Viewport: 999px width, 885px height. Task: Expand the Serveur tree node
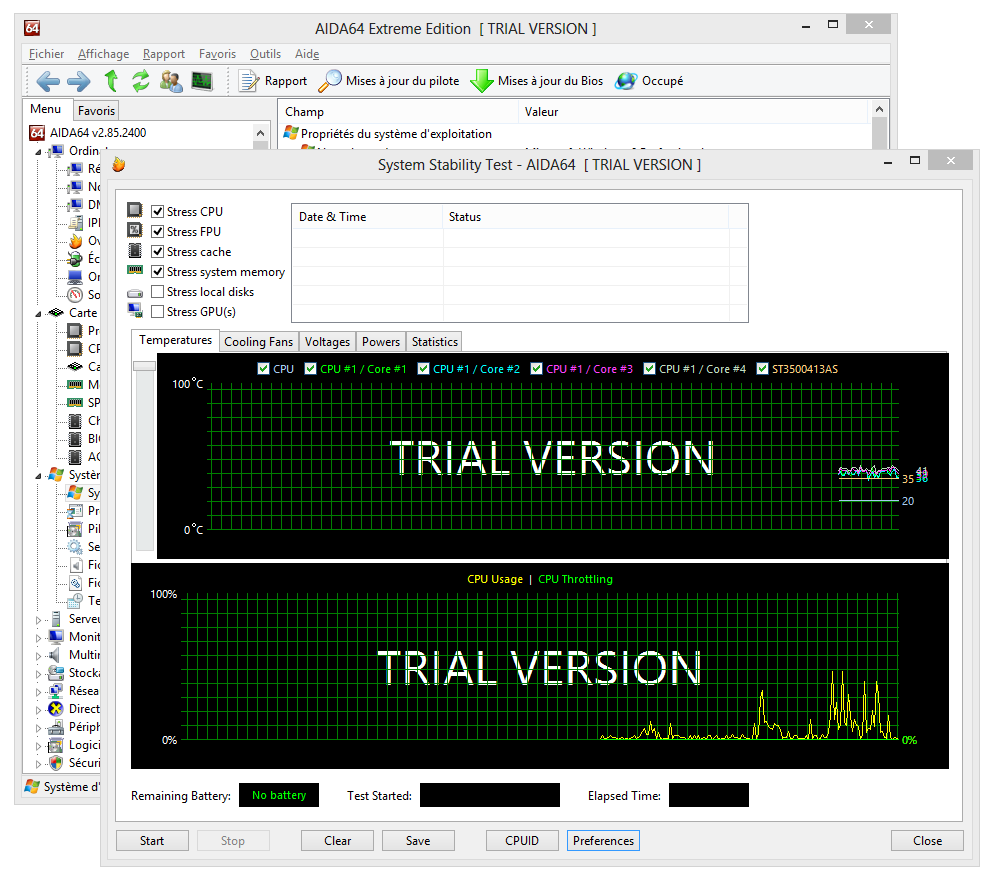click(x=38, y=619)
